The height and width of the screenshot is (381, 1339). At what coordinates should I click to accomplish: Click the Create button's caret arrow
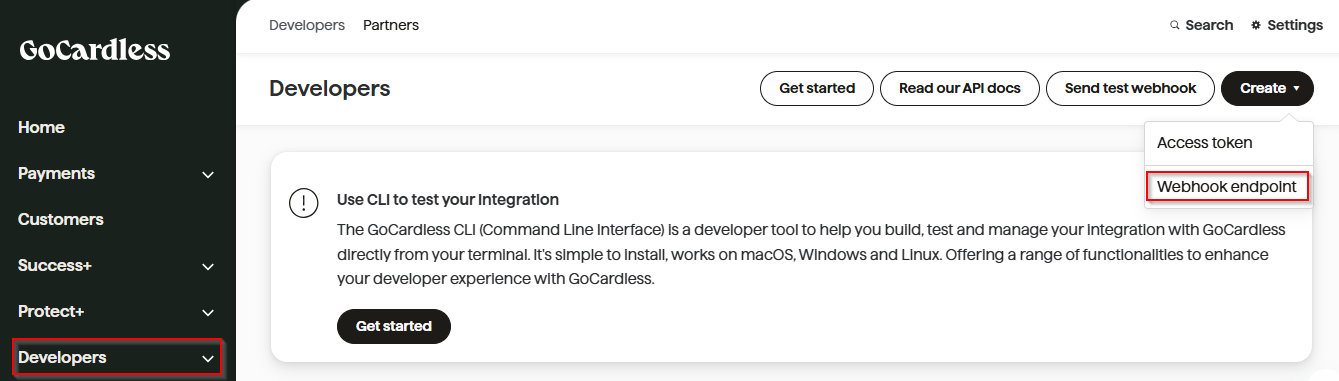pyautogui.click(x=1296, y=88)
